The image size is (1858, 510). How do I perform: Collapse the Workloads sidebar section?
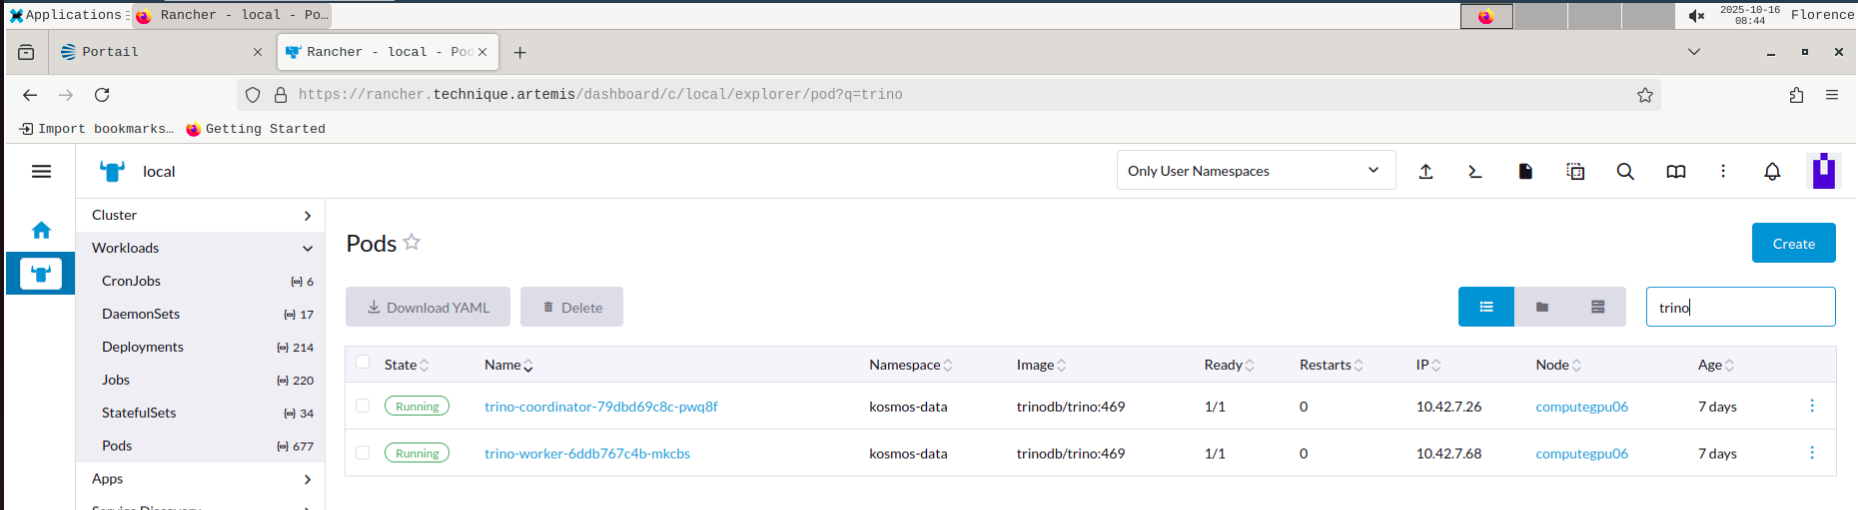(307, 249)
